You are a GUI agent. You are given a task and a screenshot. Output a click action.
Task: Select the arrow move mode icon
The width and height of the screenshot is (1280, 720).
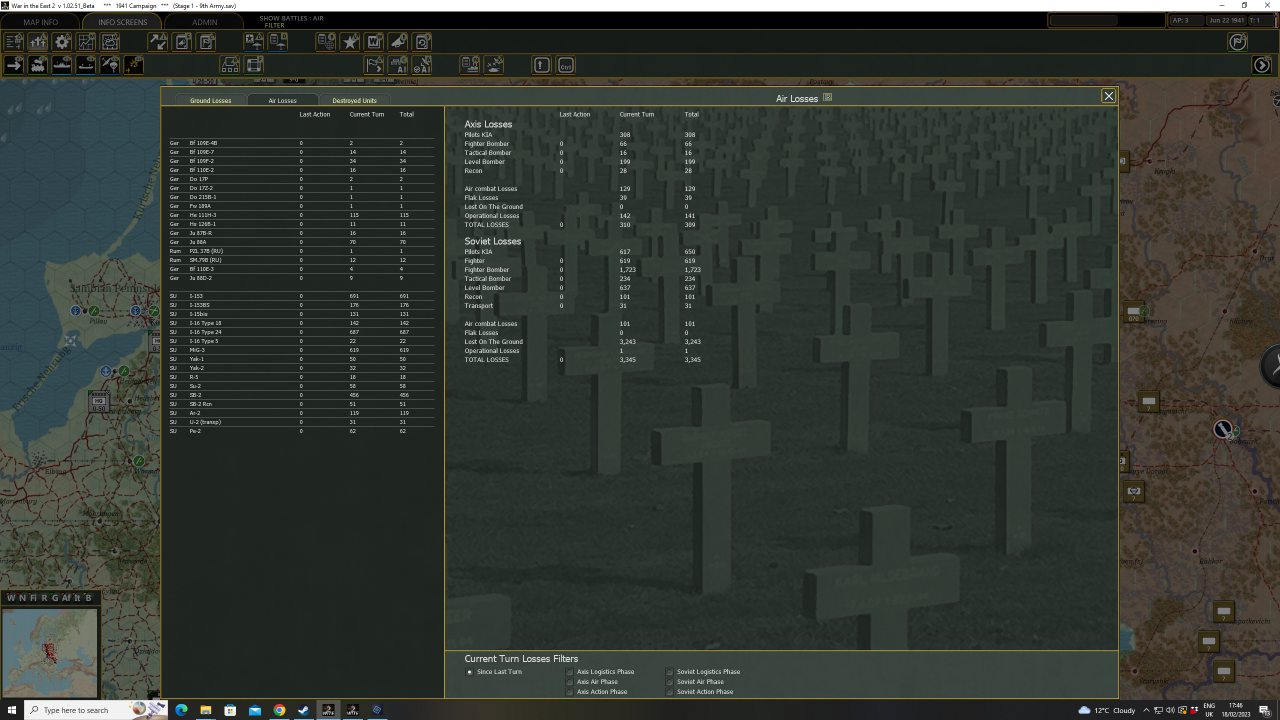coord(14,65)
